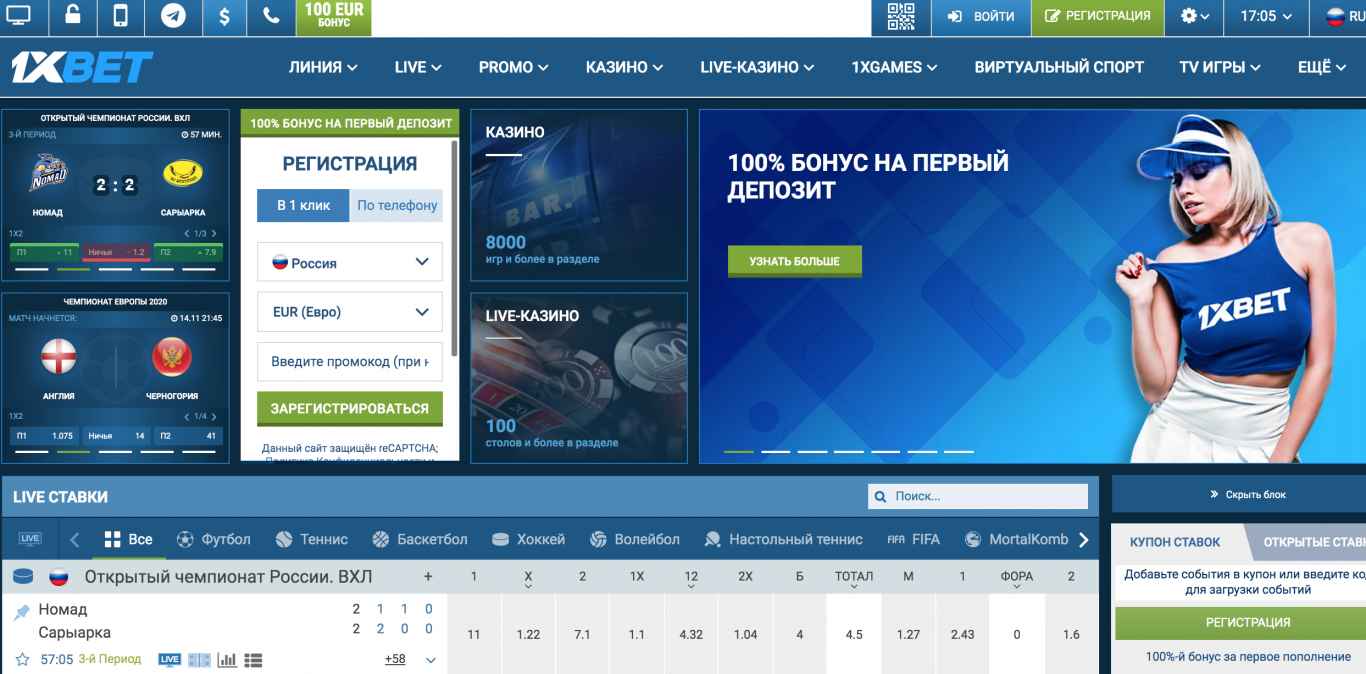Filter live bets by Футбол
The height and width of the screenshot is (674, 1366).
point(214,539)
